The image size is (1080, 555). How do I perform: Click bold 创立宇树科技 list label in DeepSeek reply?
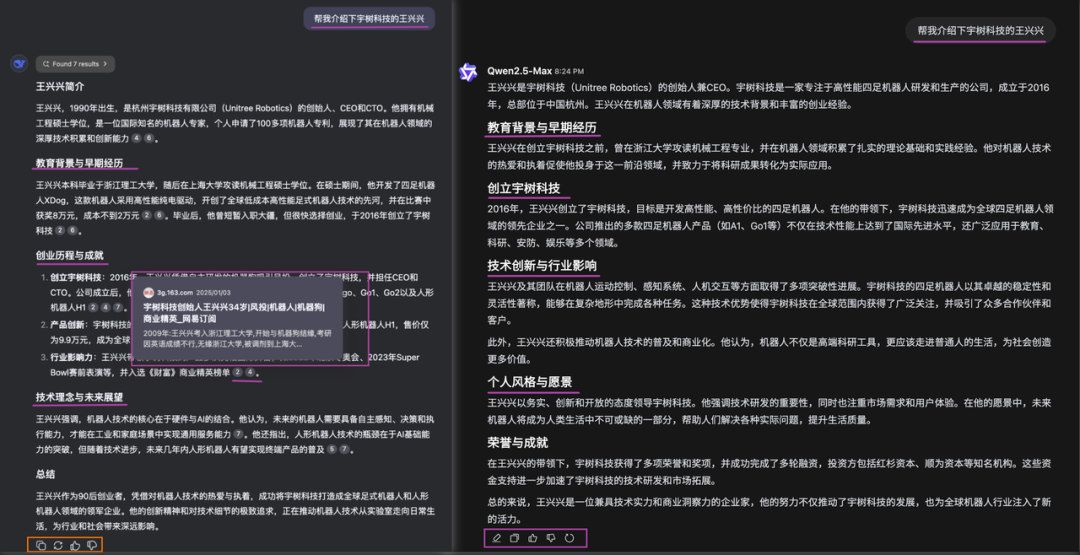[x=76, y=278]
